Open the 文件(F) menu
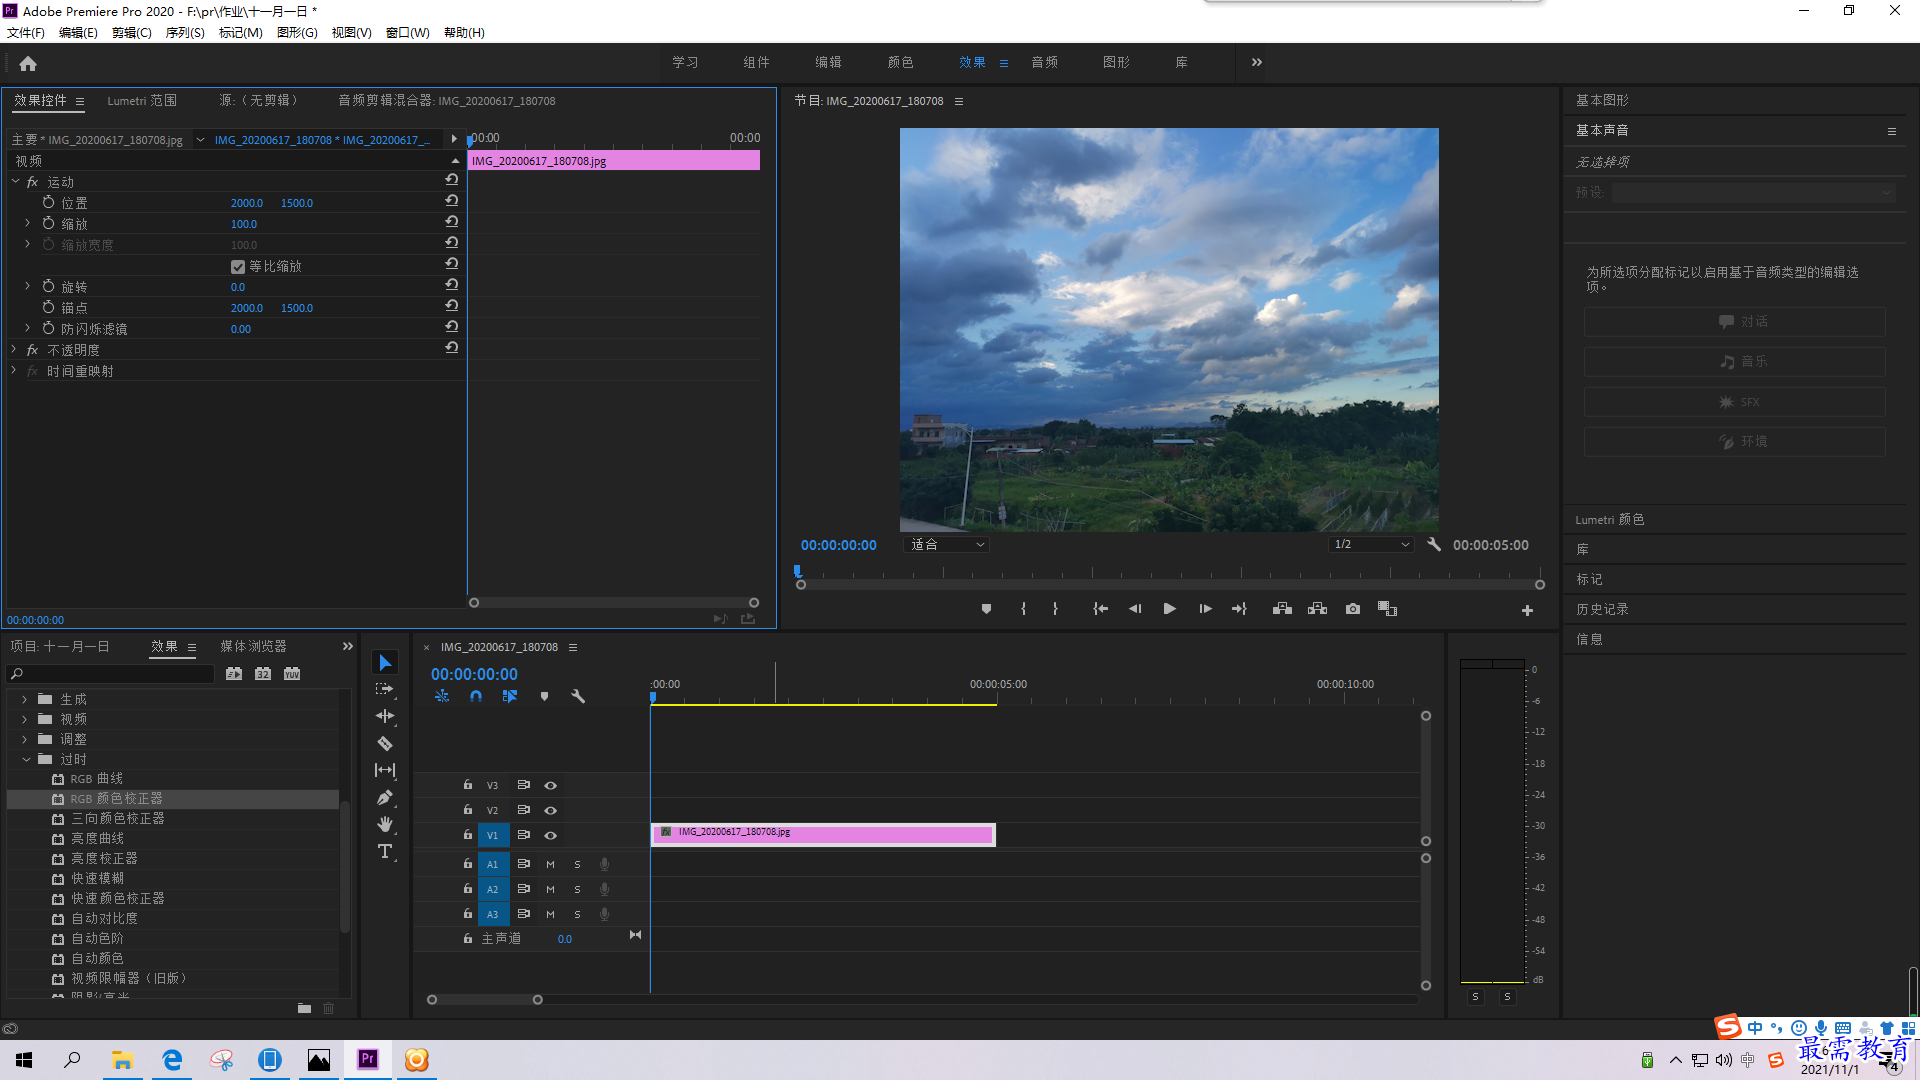Viewport: 1920px width, 1080px height. 26,33
